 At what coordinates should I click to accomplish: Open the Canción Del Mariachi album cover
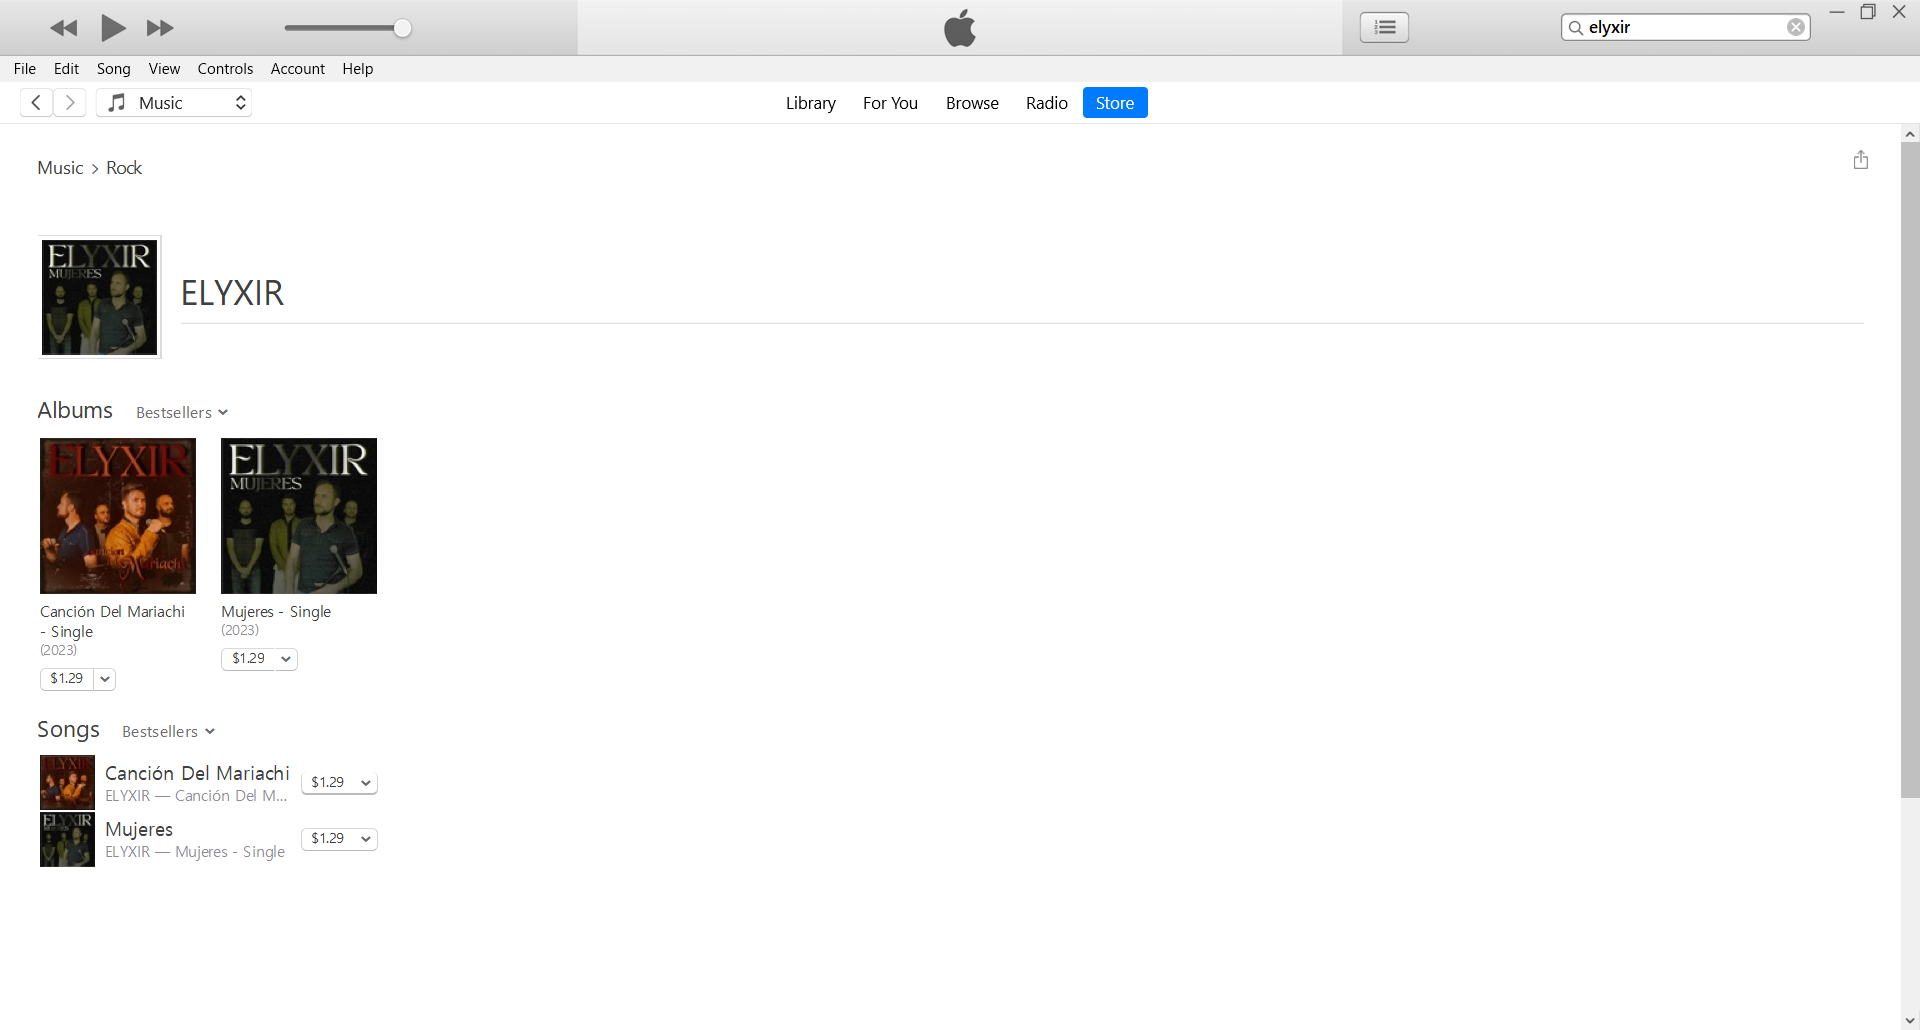click(x=118, y=516)
